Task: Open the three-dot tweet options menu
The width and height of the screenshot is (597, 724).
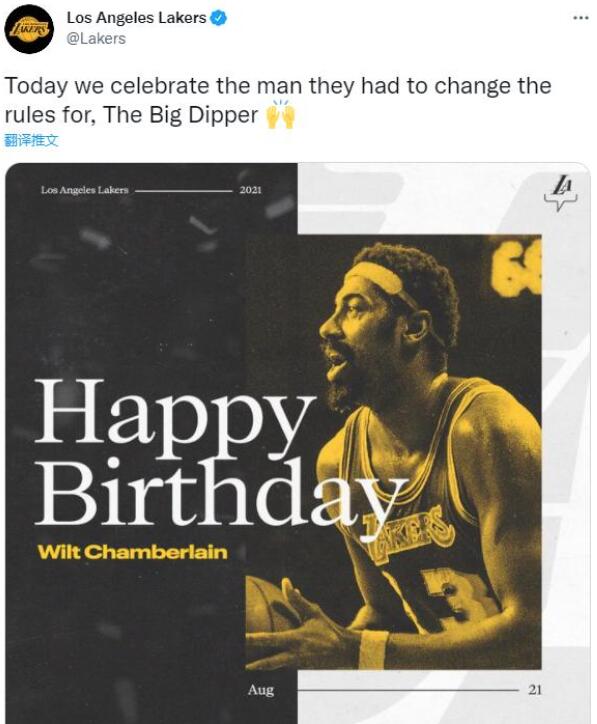Action: click(581, 18)
